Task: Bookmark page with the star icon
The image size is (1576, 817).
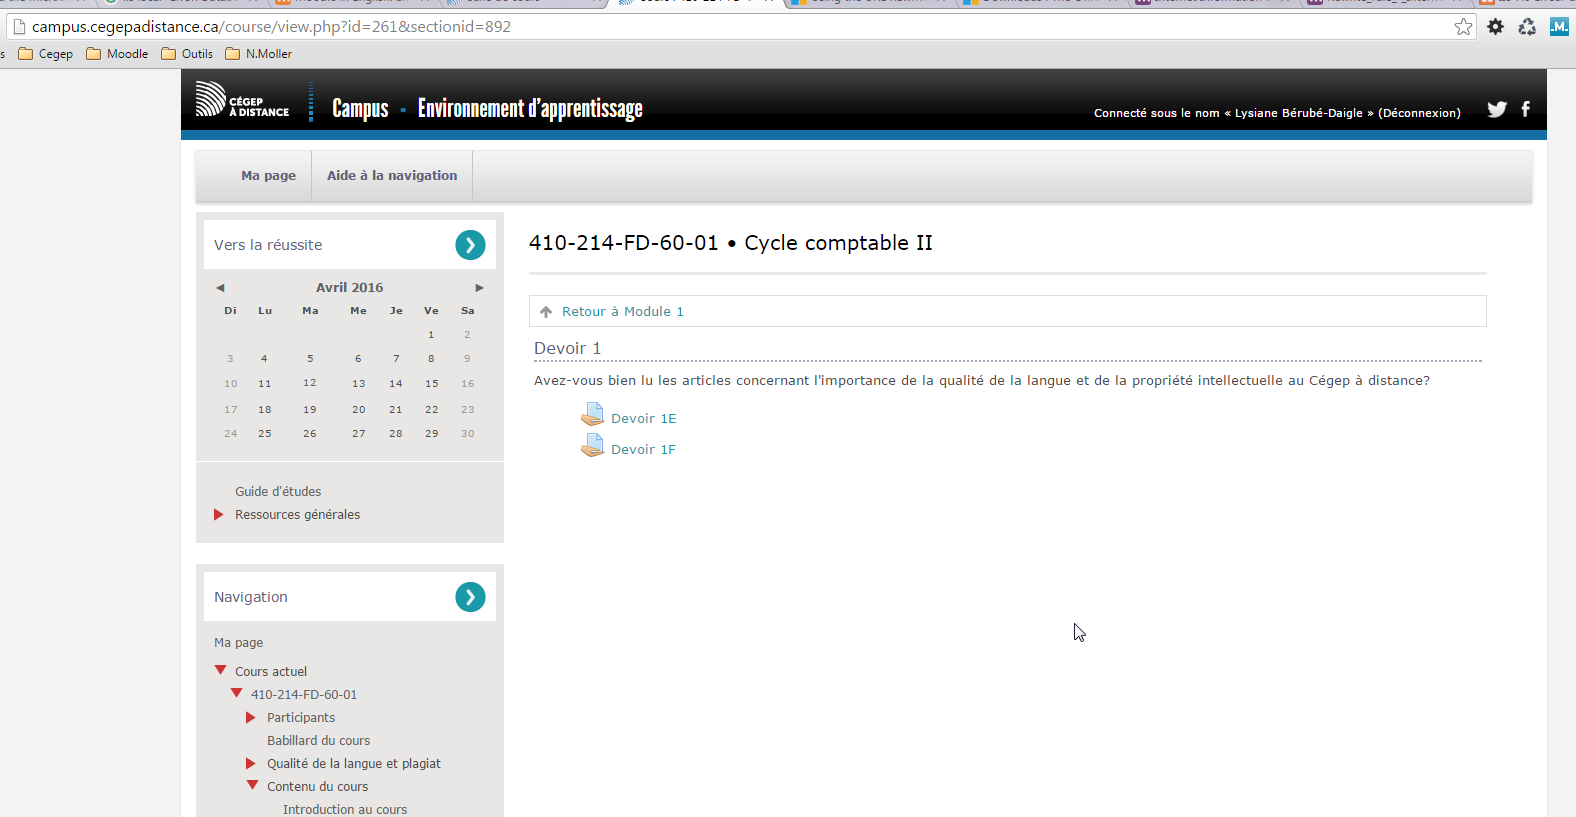Action: [1463, 27]
